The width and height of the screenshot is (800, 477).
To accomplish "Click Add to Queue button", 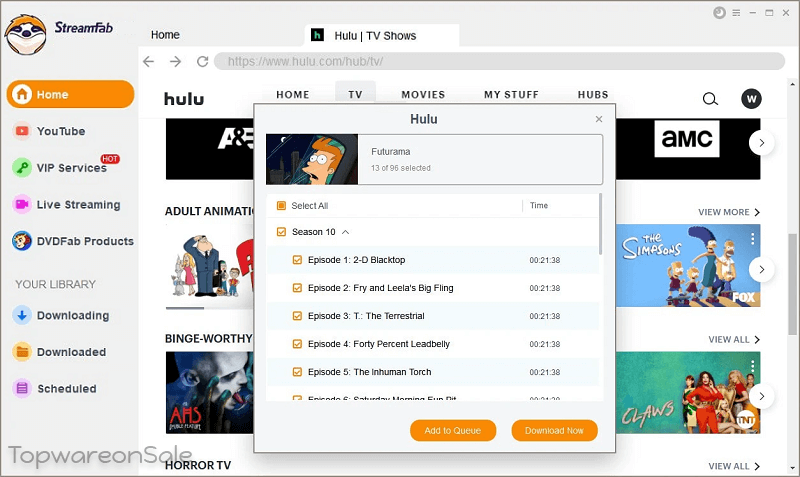I will click(453, 431).
